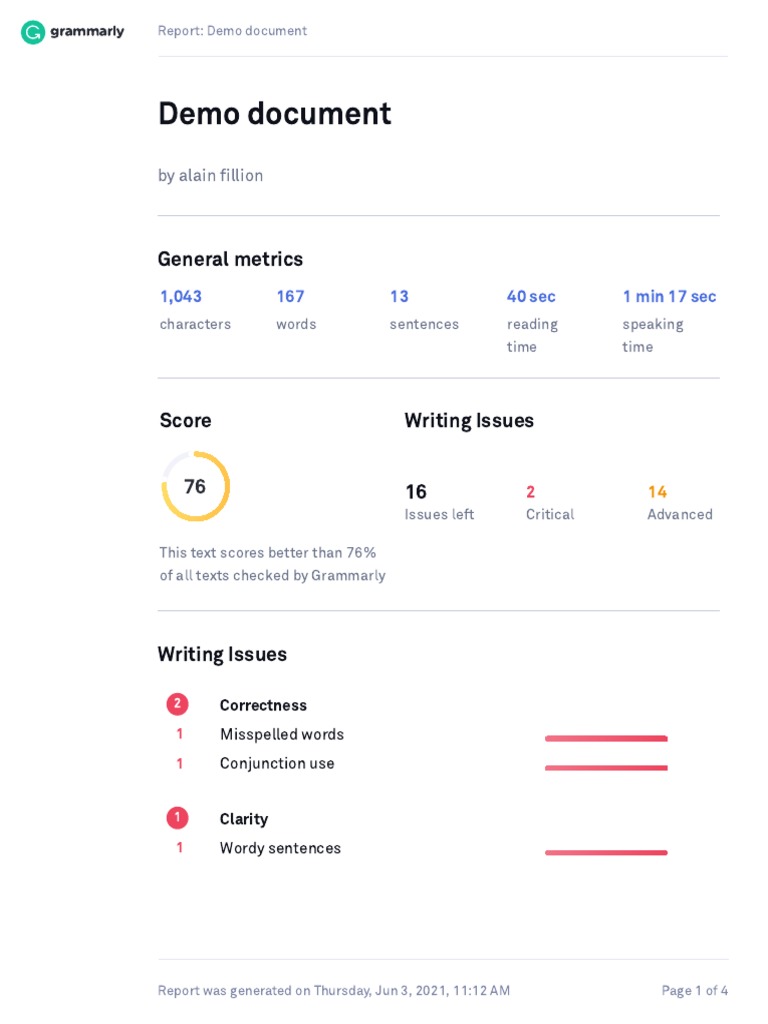Expand the Correctness category
Image resolution: width=768 pixels, height=1024 pixels.
[x=263, y=705]
